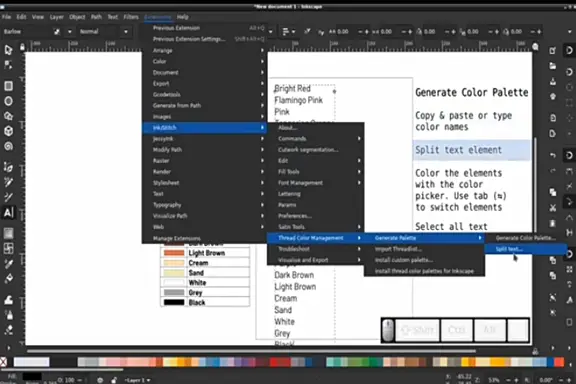
Task: Select the Node editing tool
Action: point(8,65)
